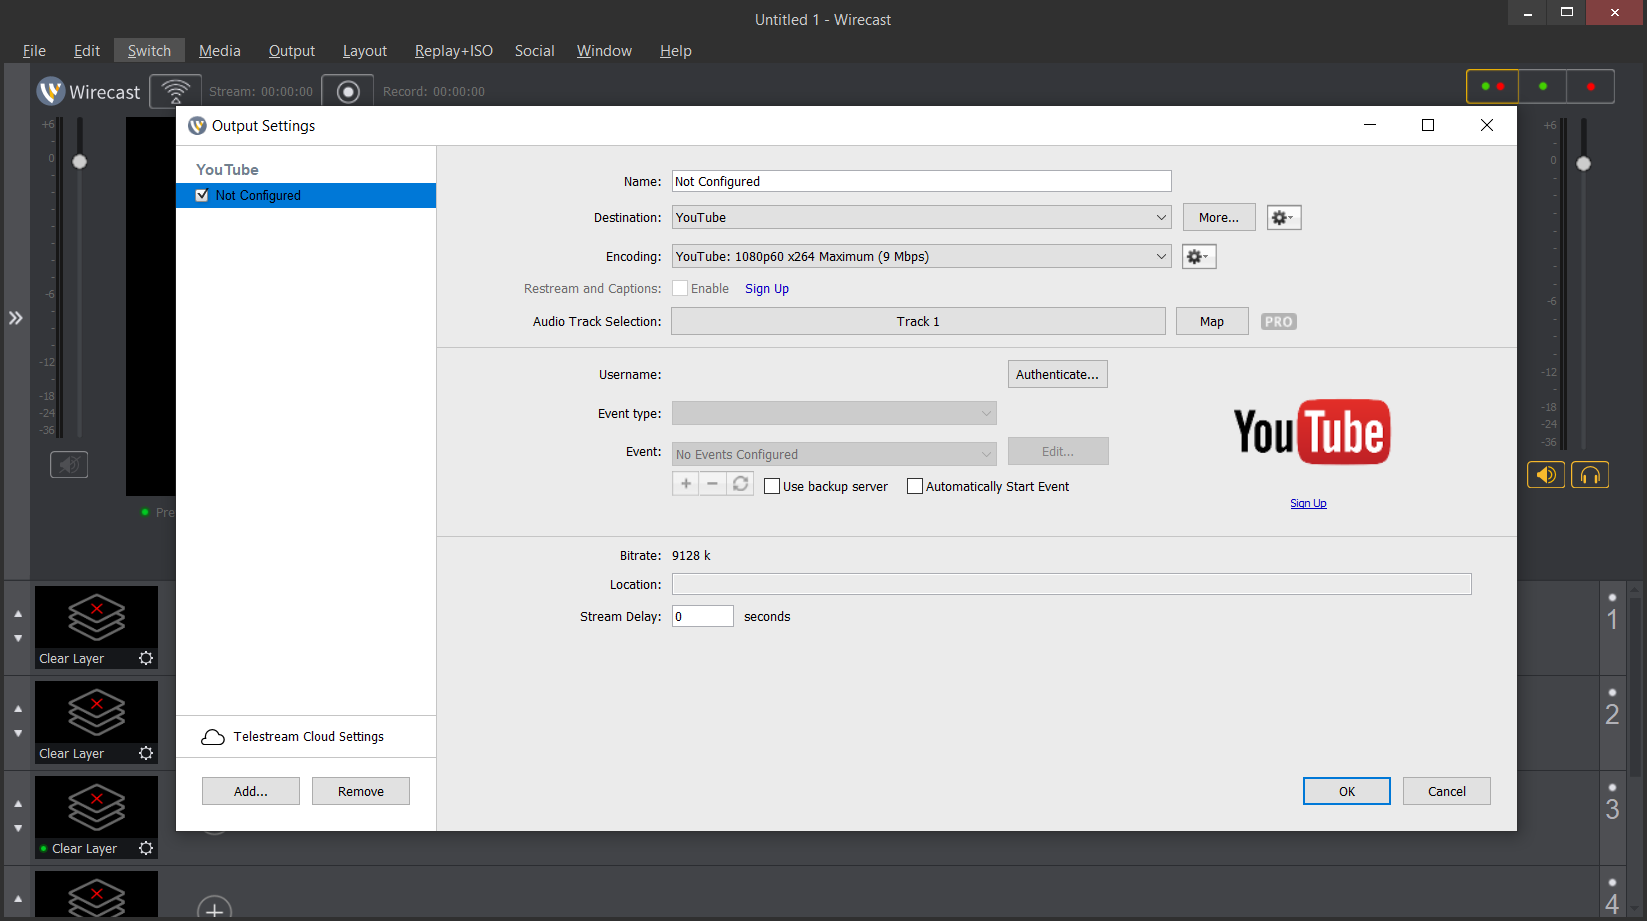Open the Social menu
Image resolution: width=1647 pixels, height=921 pixels.
click(x=535, y=51)
